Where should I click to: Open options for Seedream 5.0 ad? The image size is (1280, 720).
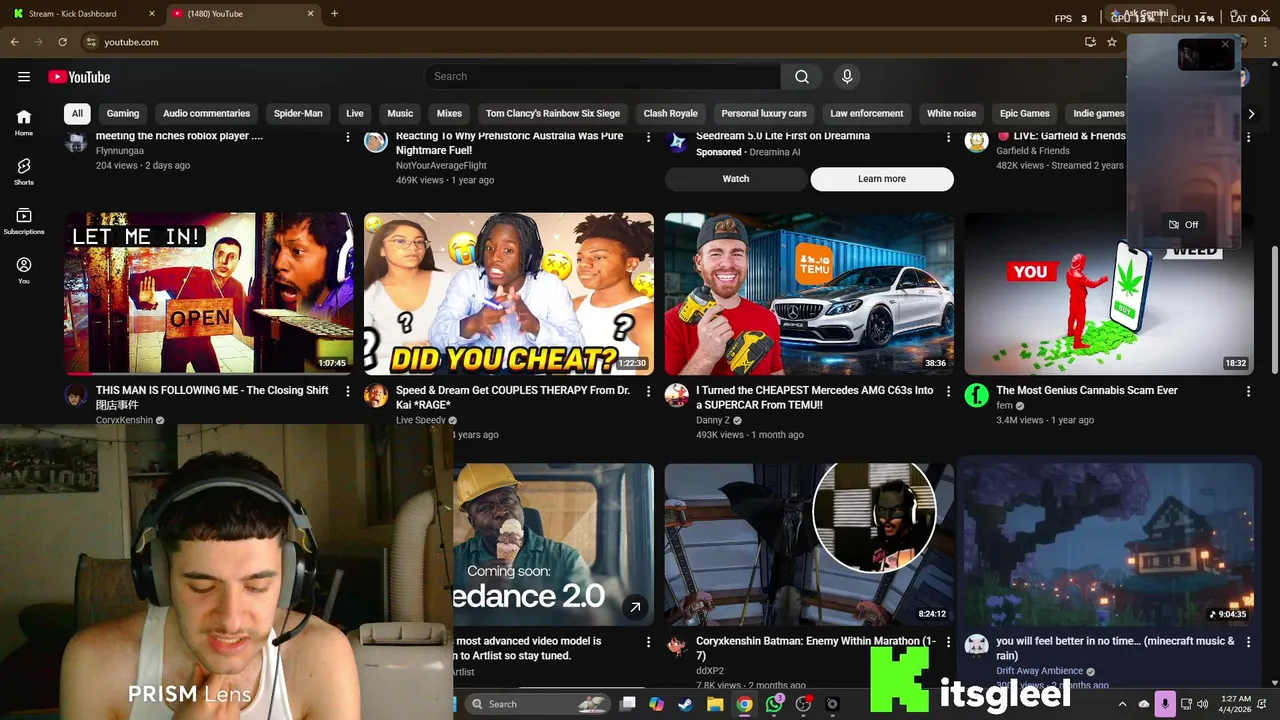[x=948, y=137]
